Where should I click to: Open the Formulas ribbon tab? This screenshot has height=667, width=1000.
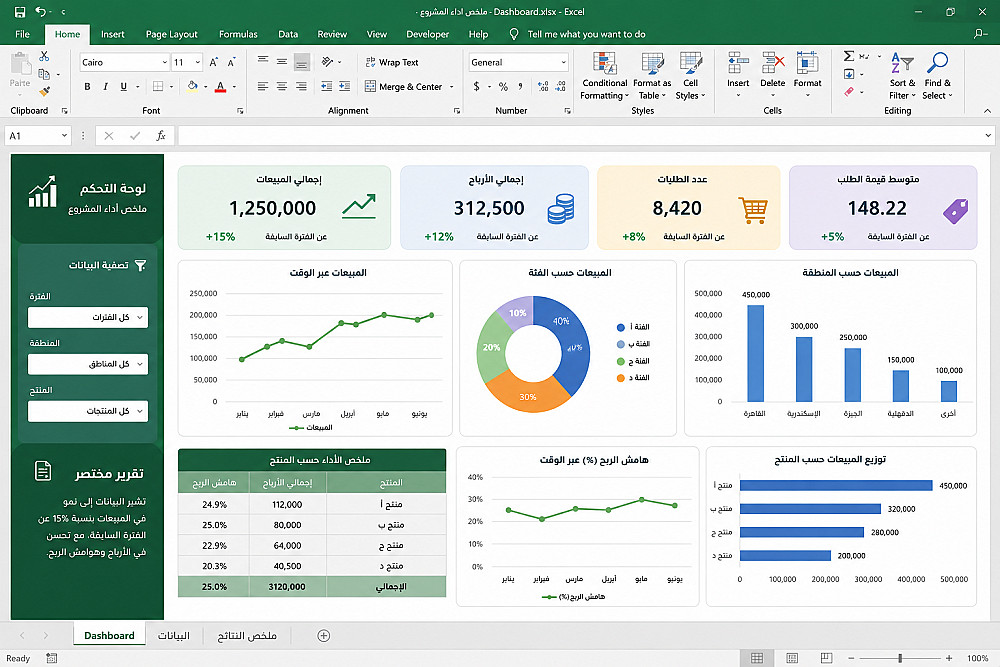point(238,34)
